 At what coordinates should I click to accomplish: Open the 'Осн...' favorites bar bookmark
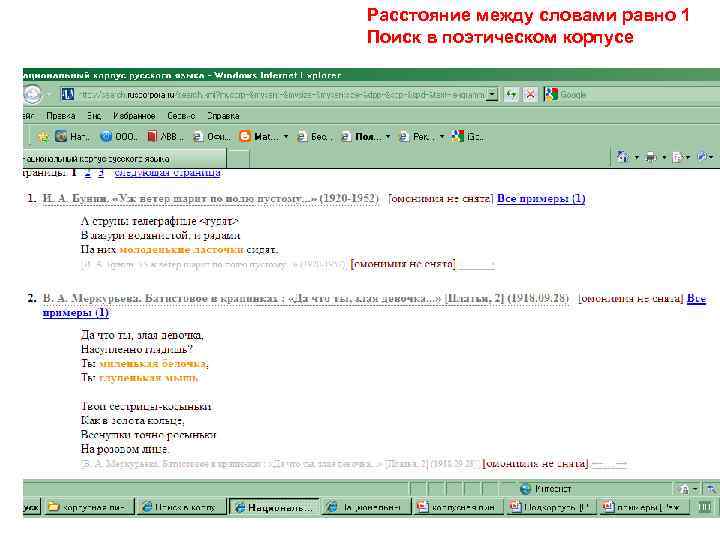pyautogui.click(x=212, y=136)
